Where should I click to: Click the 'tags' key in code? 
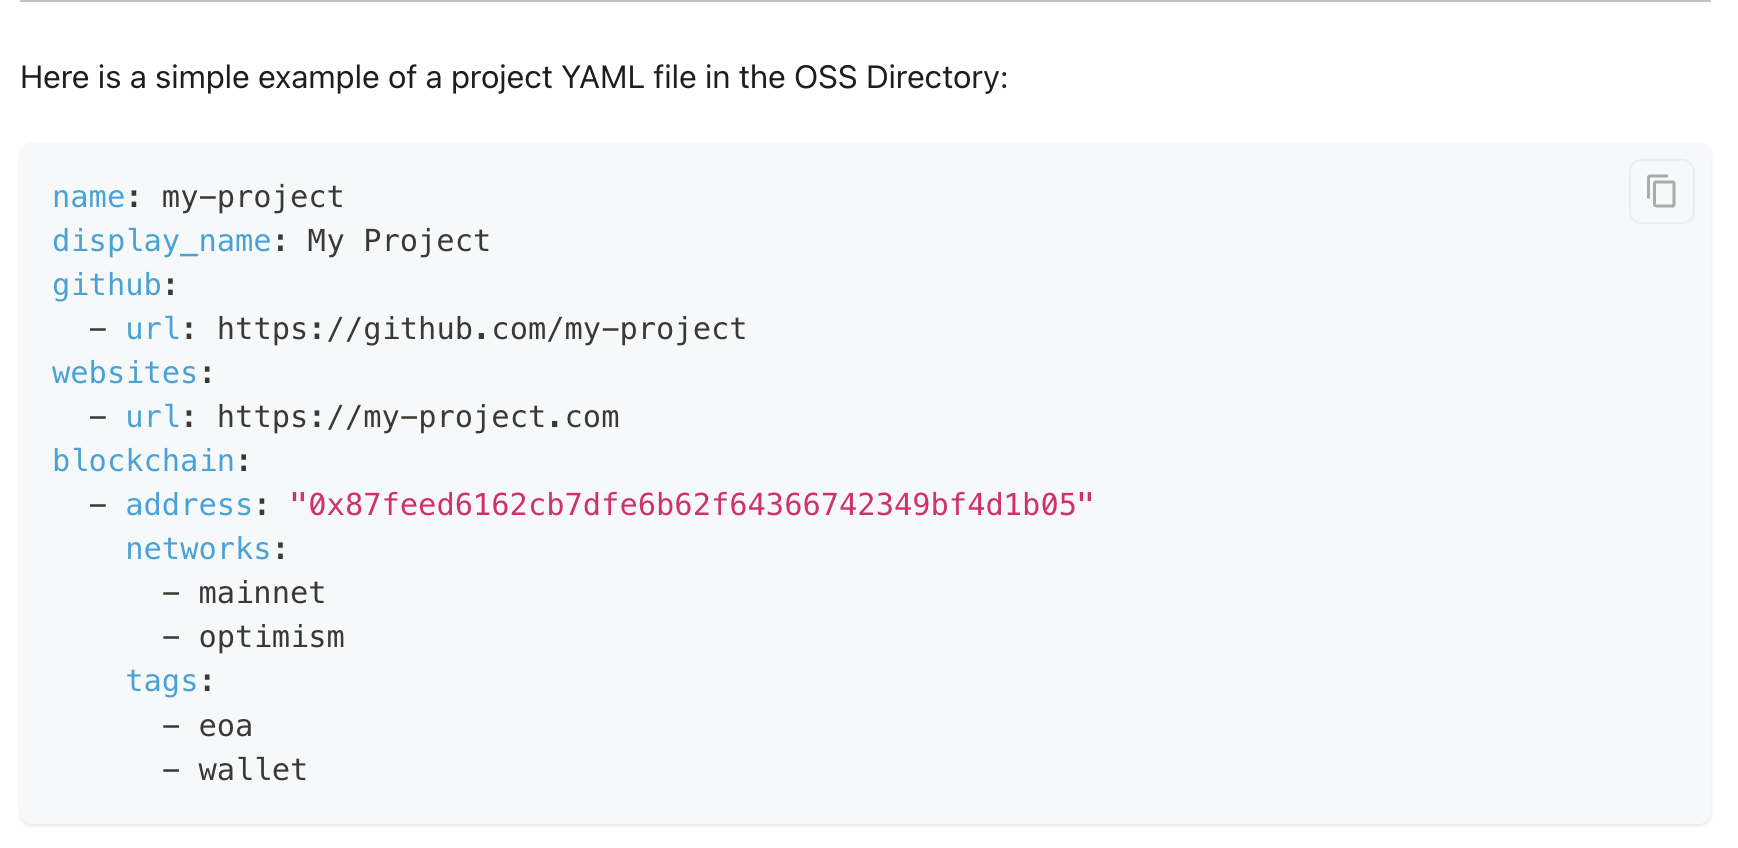point(161,681)
